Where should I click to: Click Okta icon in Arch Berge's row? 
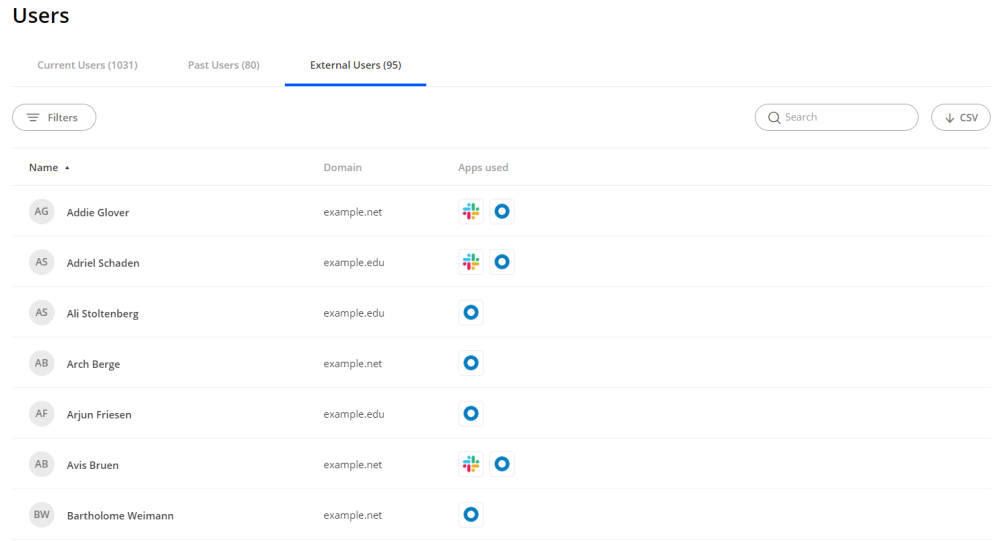(471, 363)
